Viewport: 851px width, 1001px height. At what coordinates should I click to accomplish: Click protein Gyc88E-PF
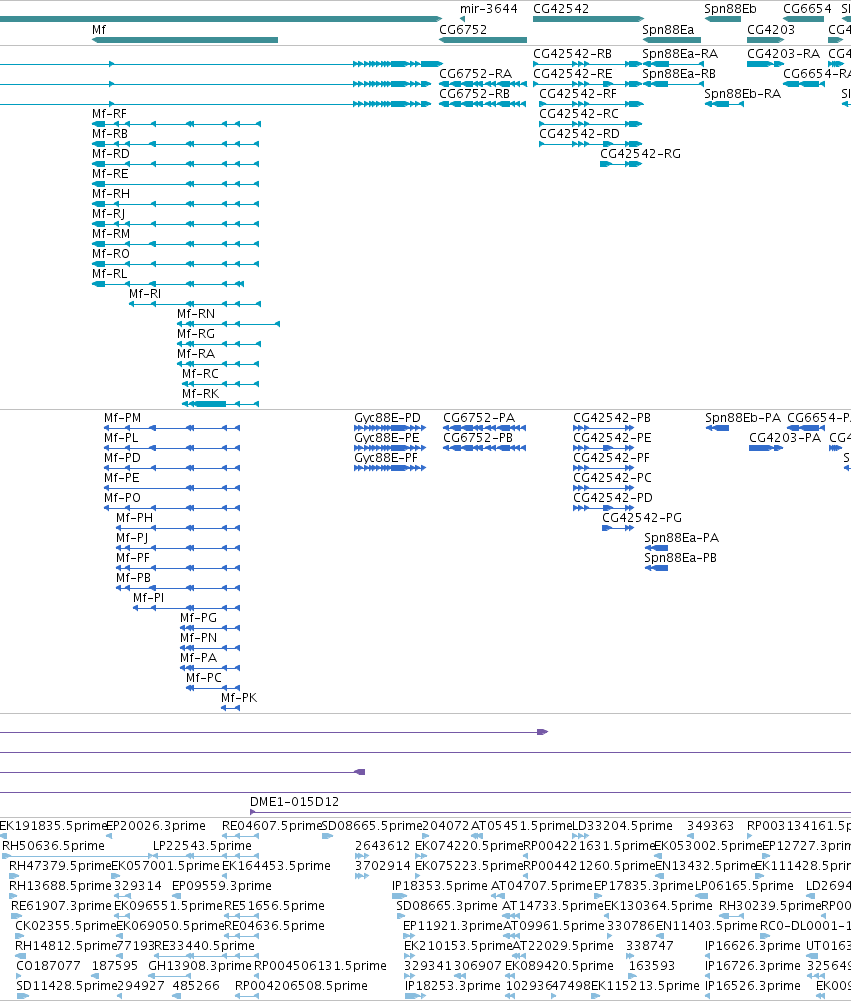390,468
